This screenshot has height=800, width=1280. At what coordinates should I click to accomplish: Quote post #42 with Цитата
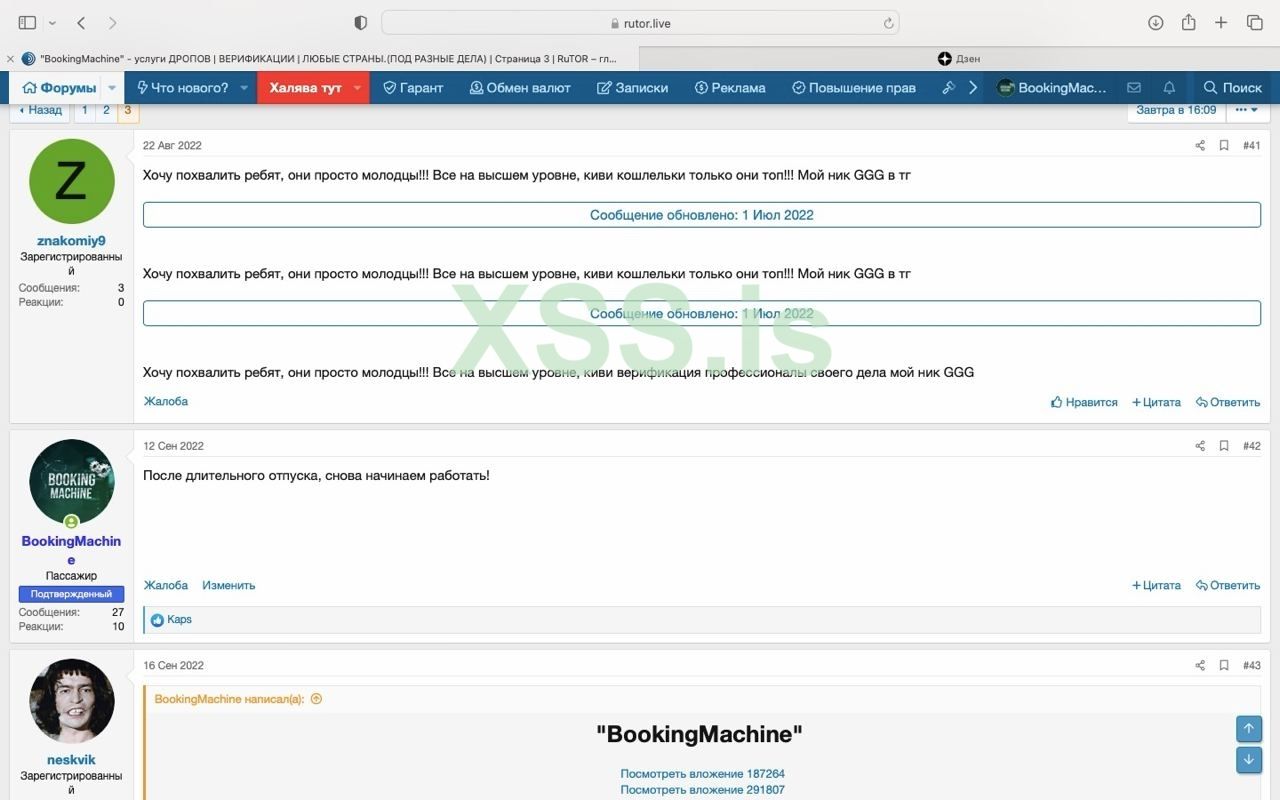(x=1156, y=585)
